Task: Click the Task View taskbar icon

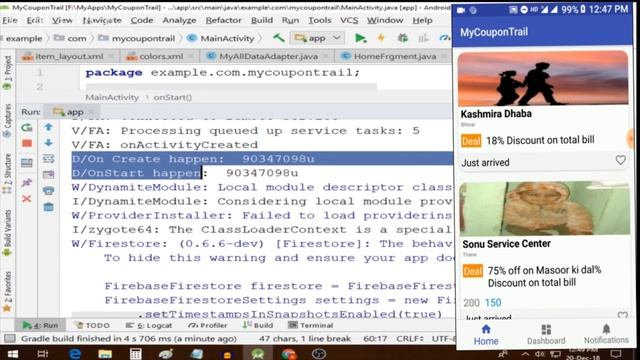Action: tap(42, 353)
